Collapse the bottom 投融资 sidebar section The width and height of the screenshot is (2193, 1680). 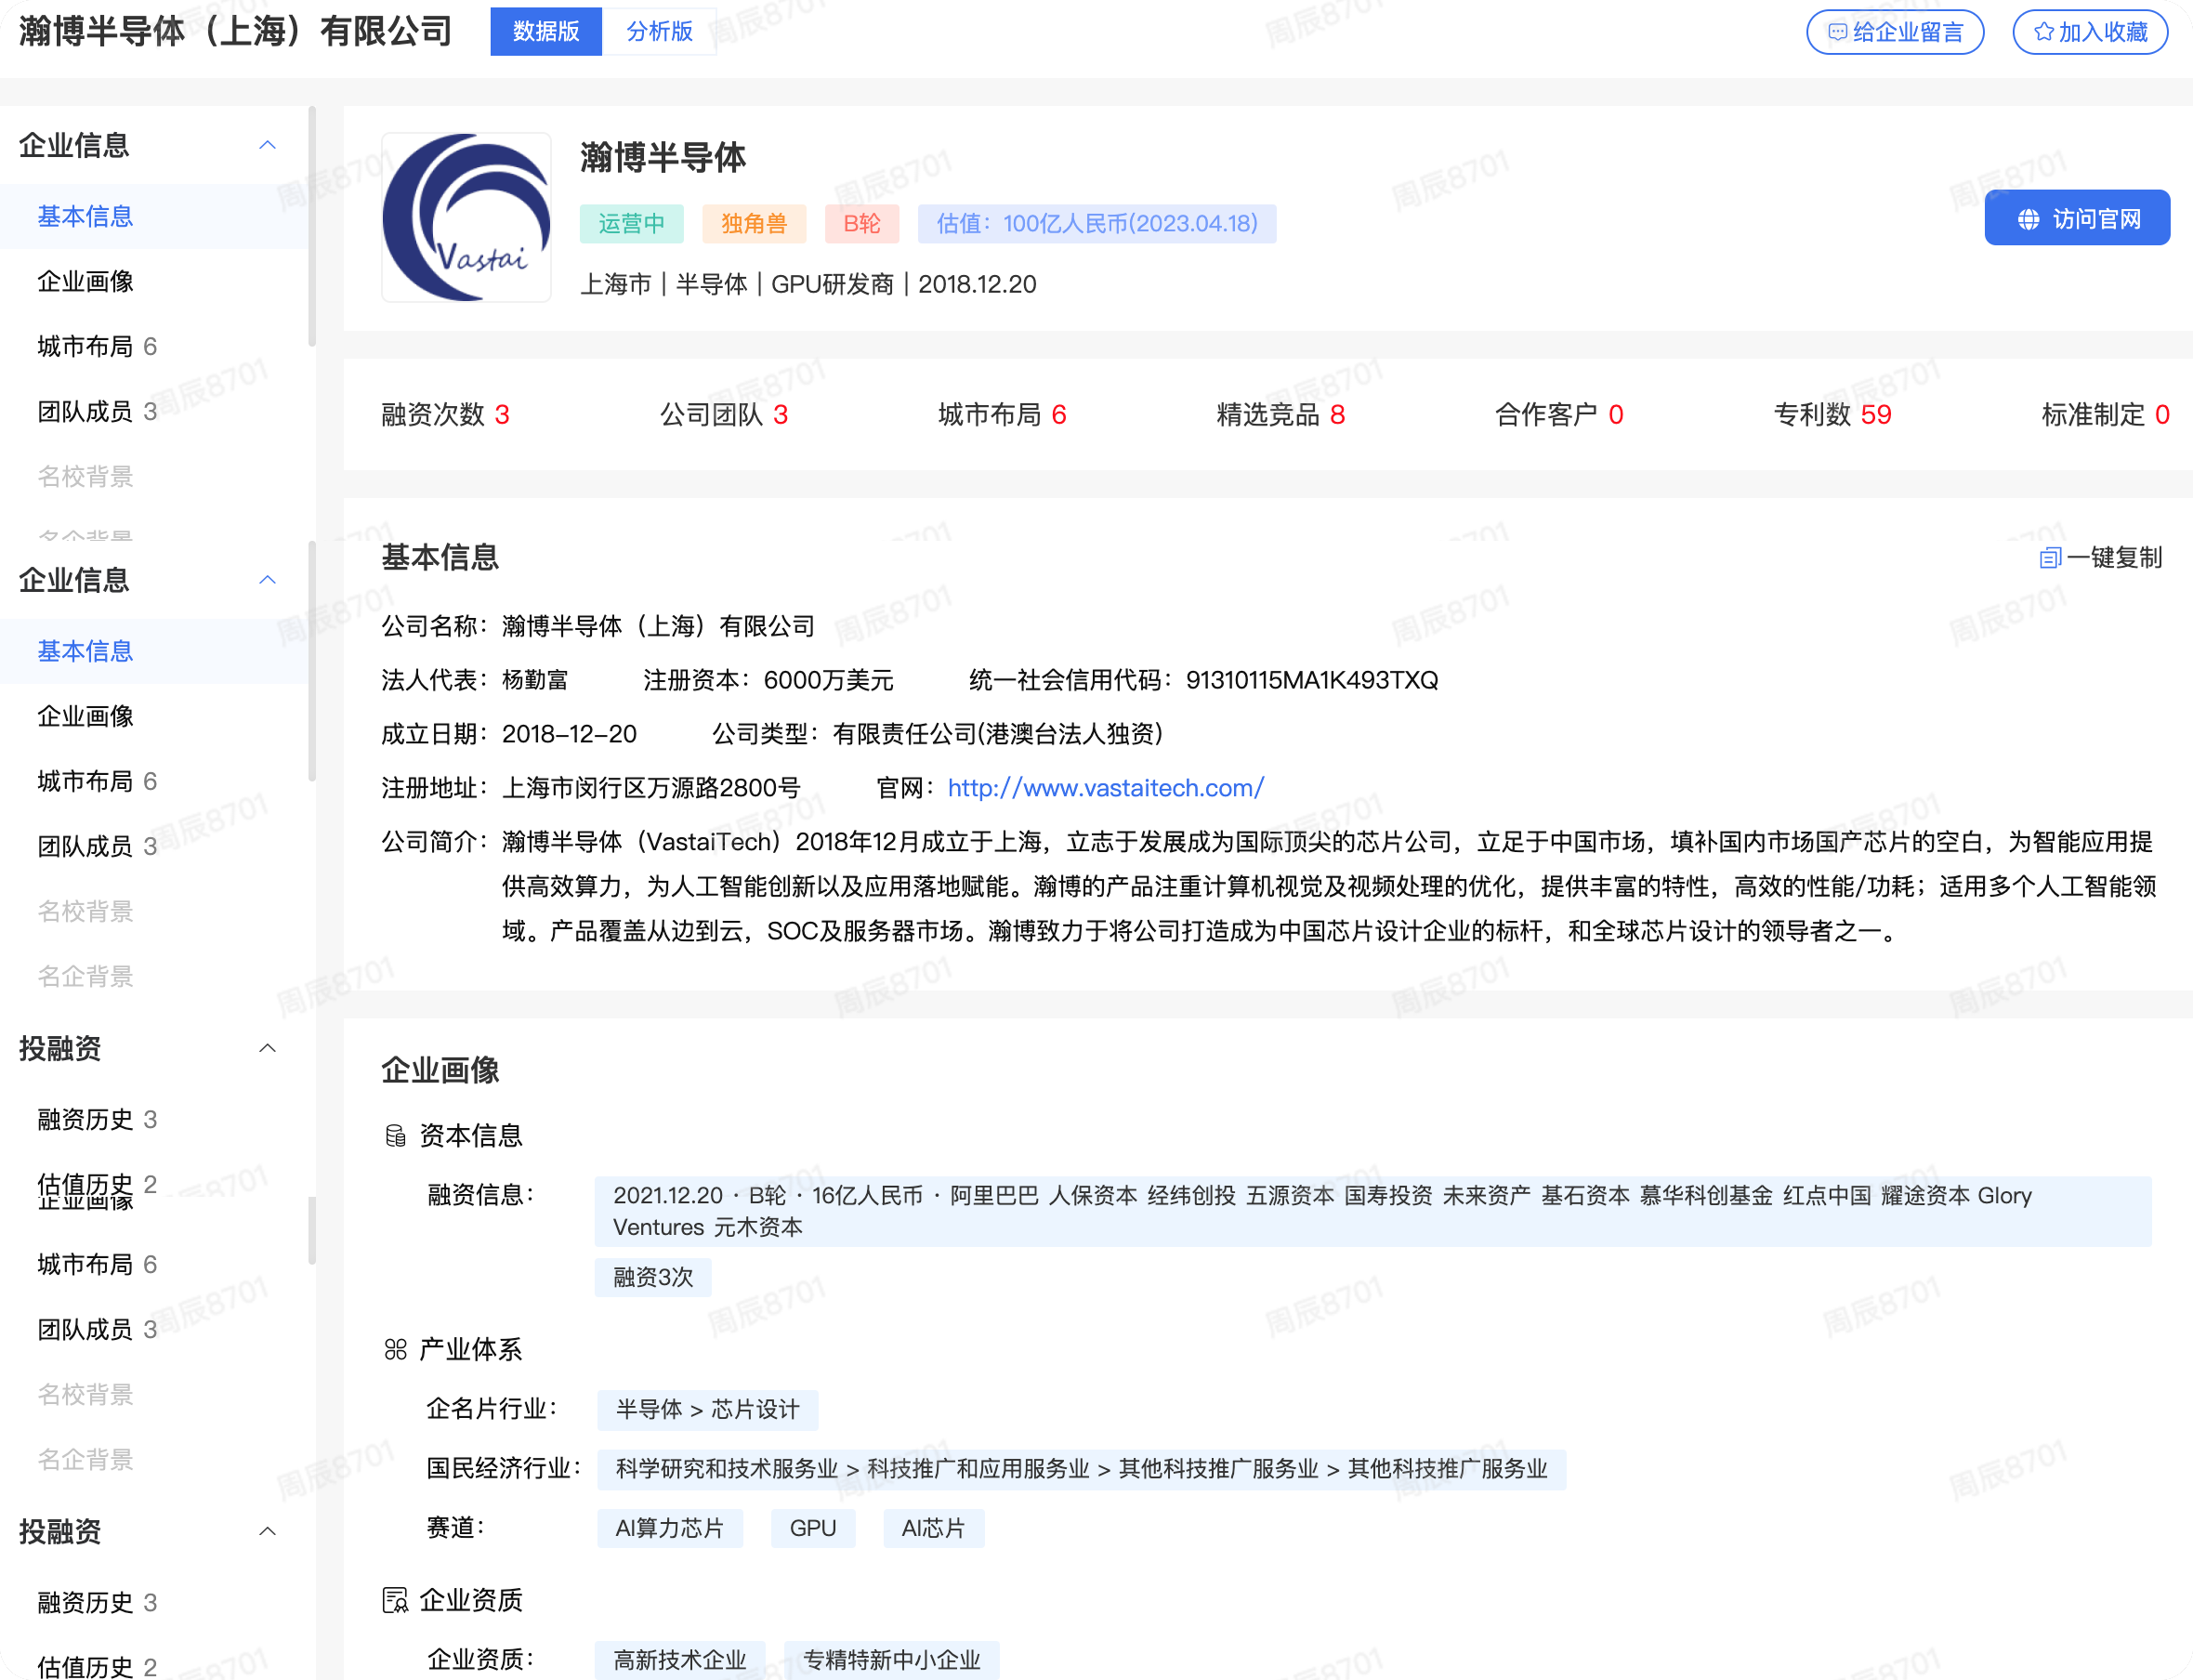pos(267,1531)
